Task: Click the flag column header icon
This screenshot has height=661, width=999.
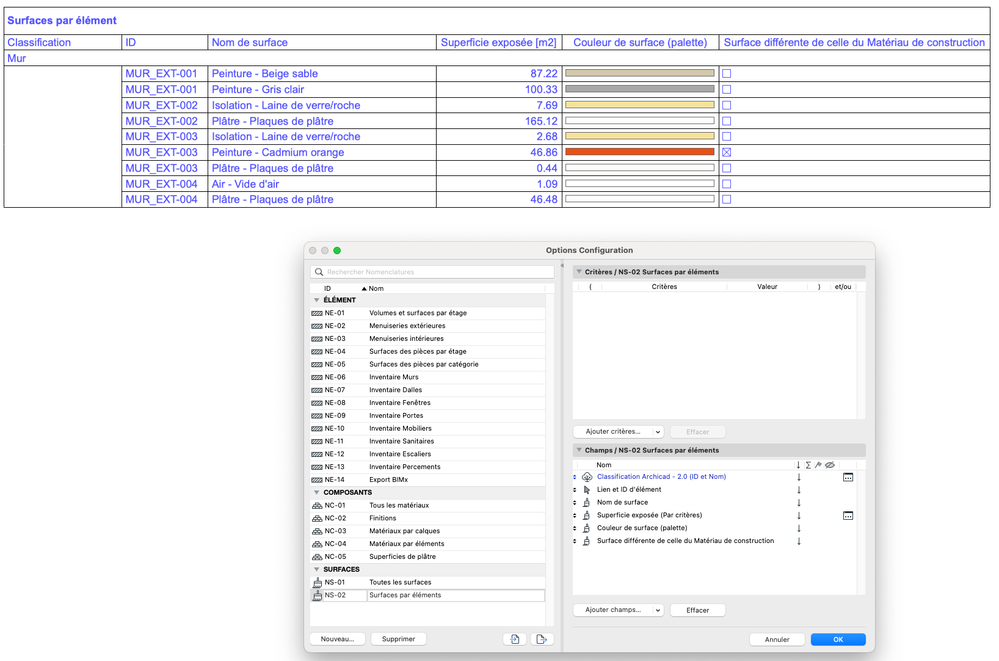Action: coord(818,465)
